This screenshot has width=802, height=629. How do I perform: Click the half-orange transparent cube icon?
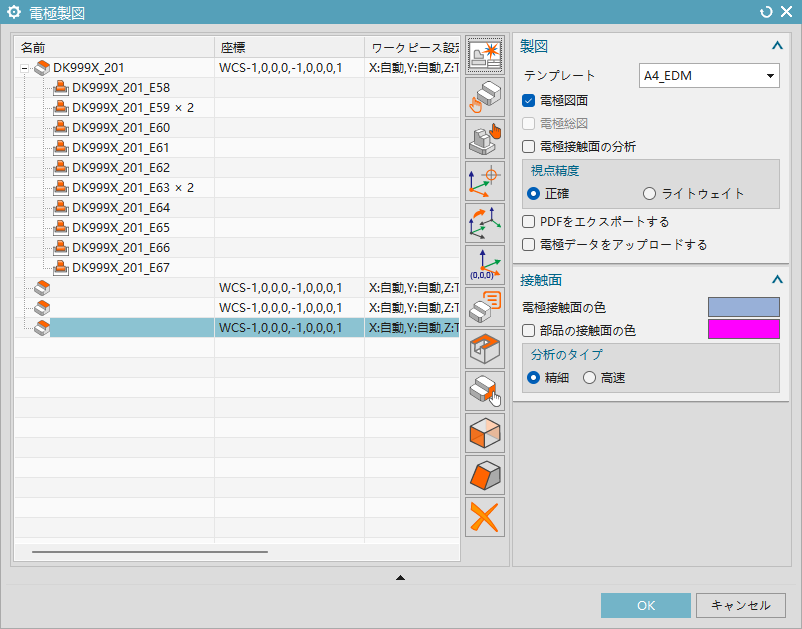(485, 433)
